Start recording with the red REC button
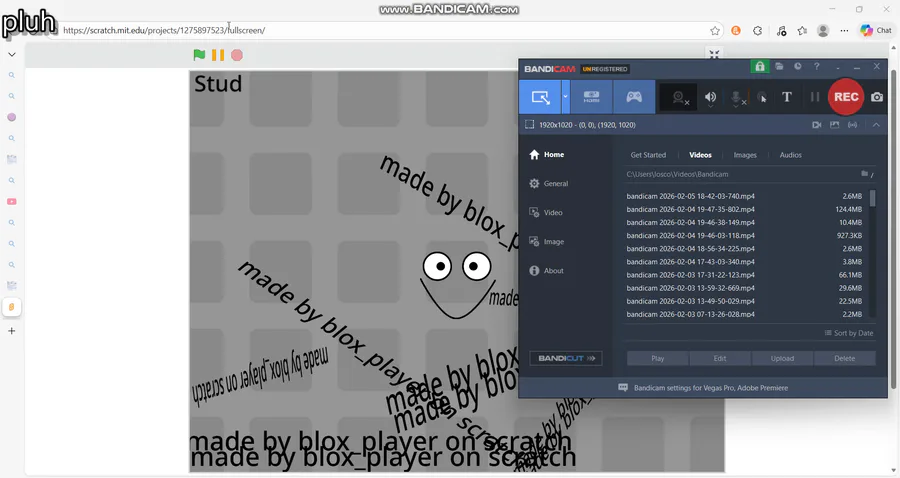 (846, 97)
